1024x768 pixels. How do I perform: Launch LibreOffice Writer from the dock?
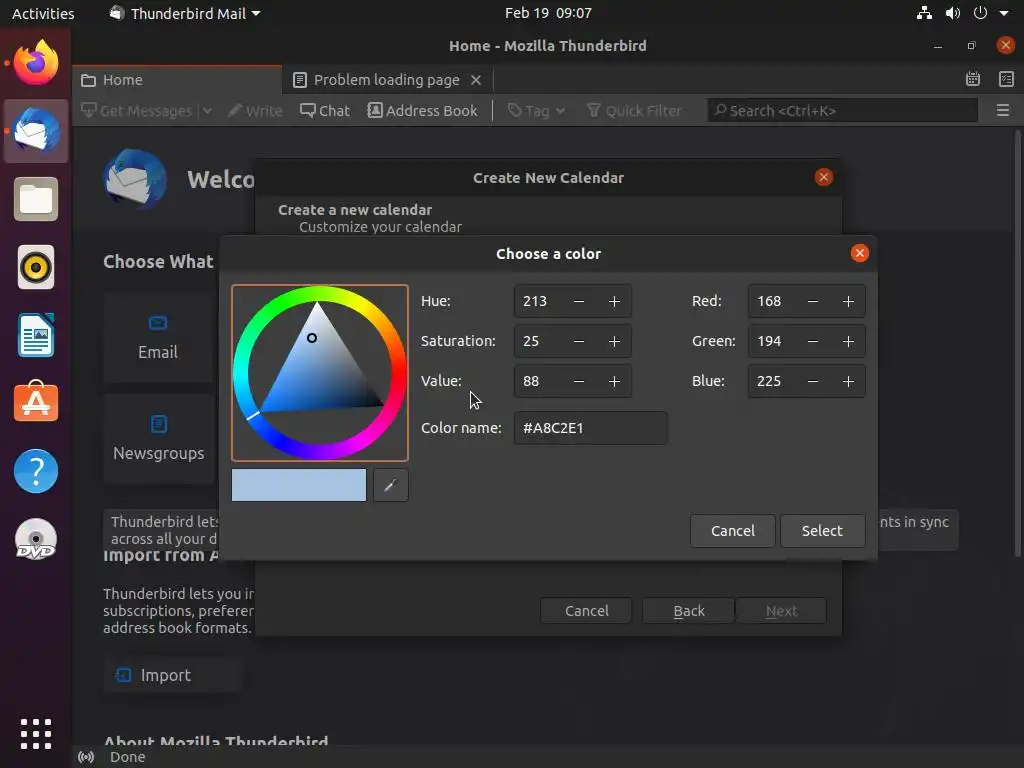[36, 335]
